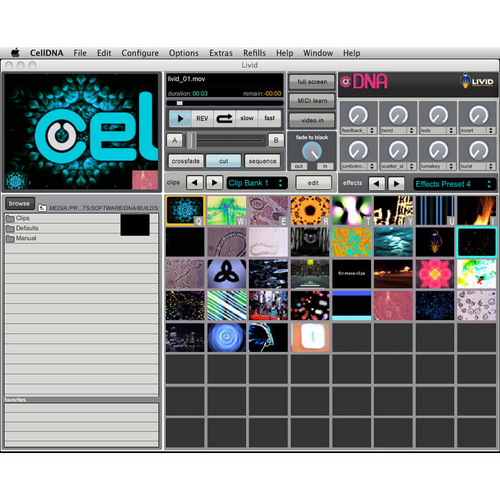Open the Effects Preset 4 dropdown

pyautogui.click(x=455, y=184)
